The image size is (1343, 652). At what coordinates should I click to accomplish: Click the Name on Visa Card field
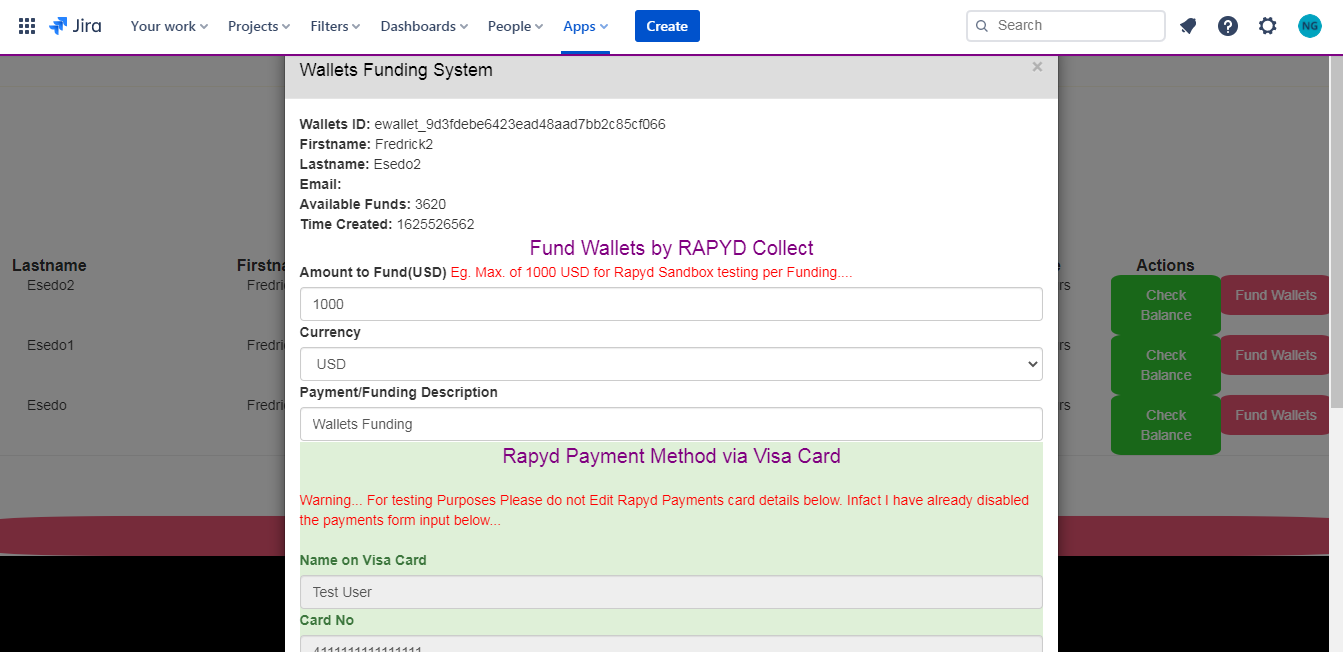tap(671, 592)
